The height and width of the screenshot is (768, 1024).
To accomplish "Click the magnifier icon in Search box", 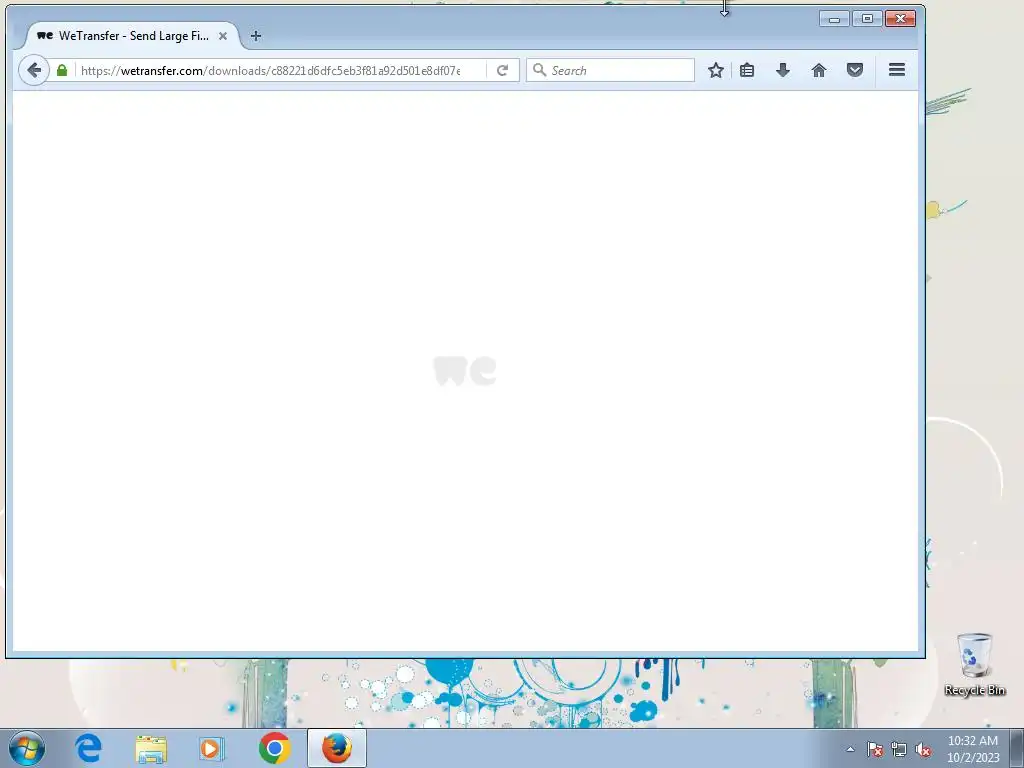I will click(539, 70).
